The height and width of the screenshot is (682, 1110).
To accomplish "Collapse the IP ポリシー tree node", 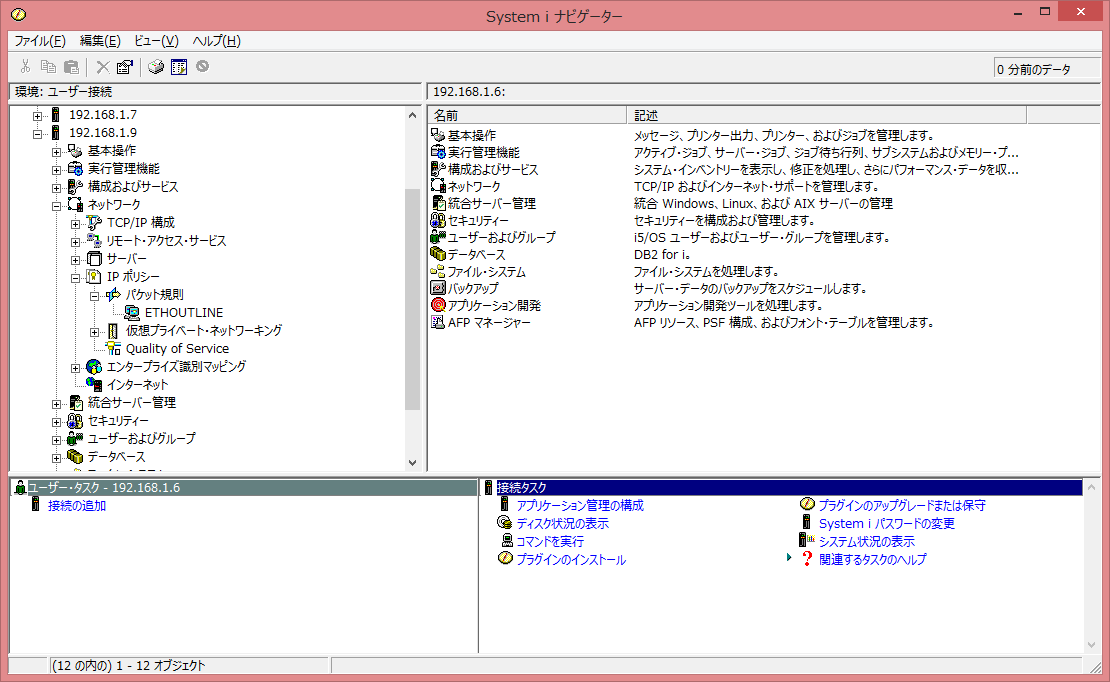I will pos(76,277).
